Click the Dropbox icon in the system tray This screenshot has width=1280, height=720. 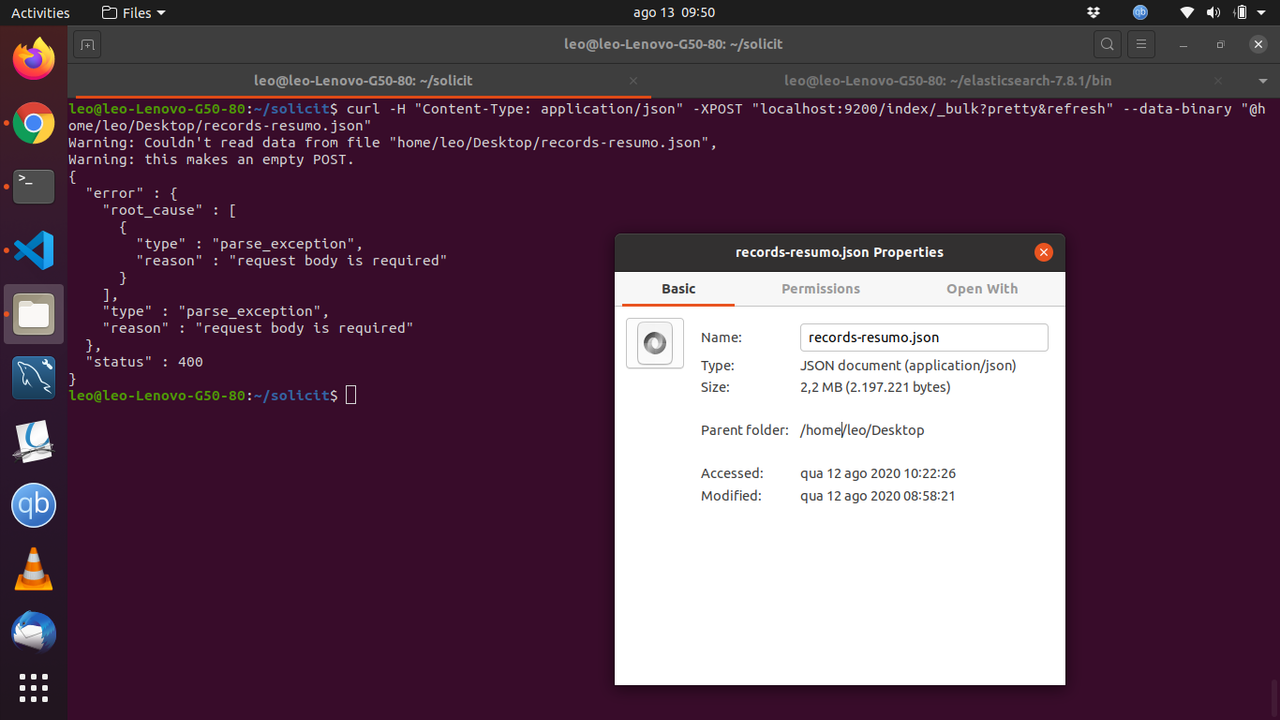[x=1093, y=13]
